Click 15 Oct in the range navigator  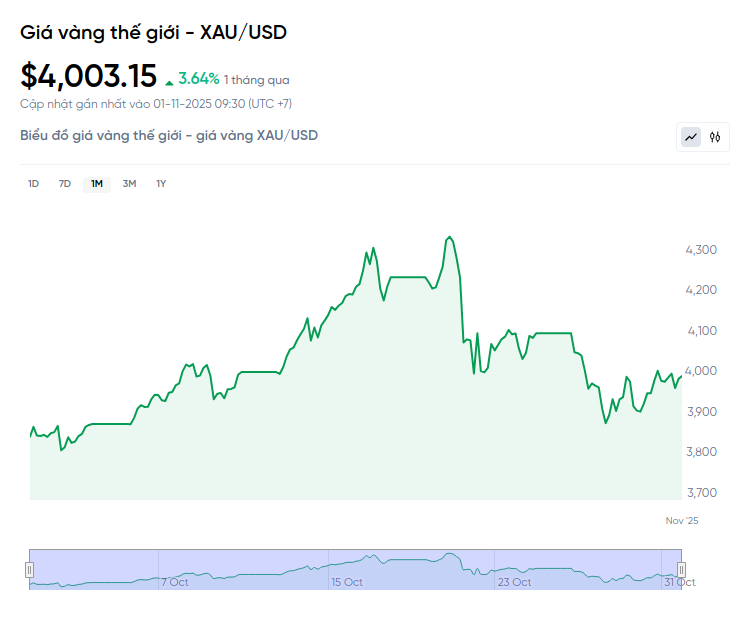346,582
